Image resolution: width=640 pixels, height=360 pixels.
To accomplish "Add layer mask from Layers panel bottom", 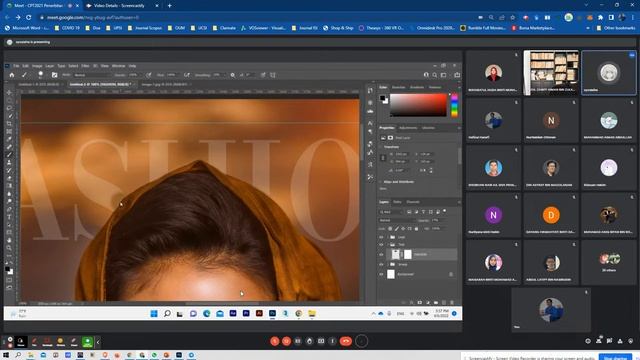I will click(x=420, y=302).
